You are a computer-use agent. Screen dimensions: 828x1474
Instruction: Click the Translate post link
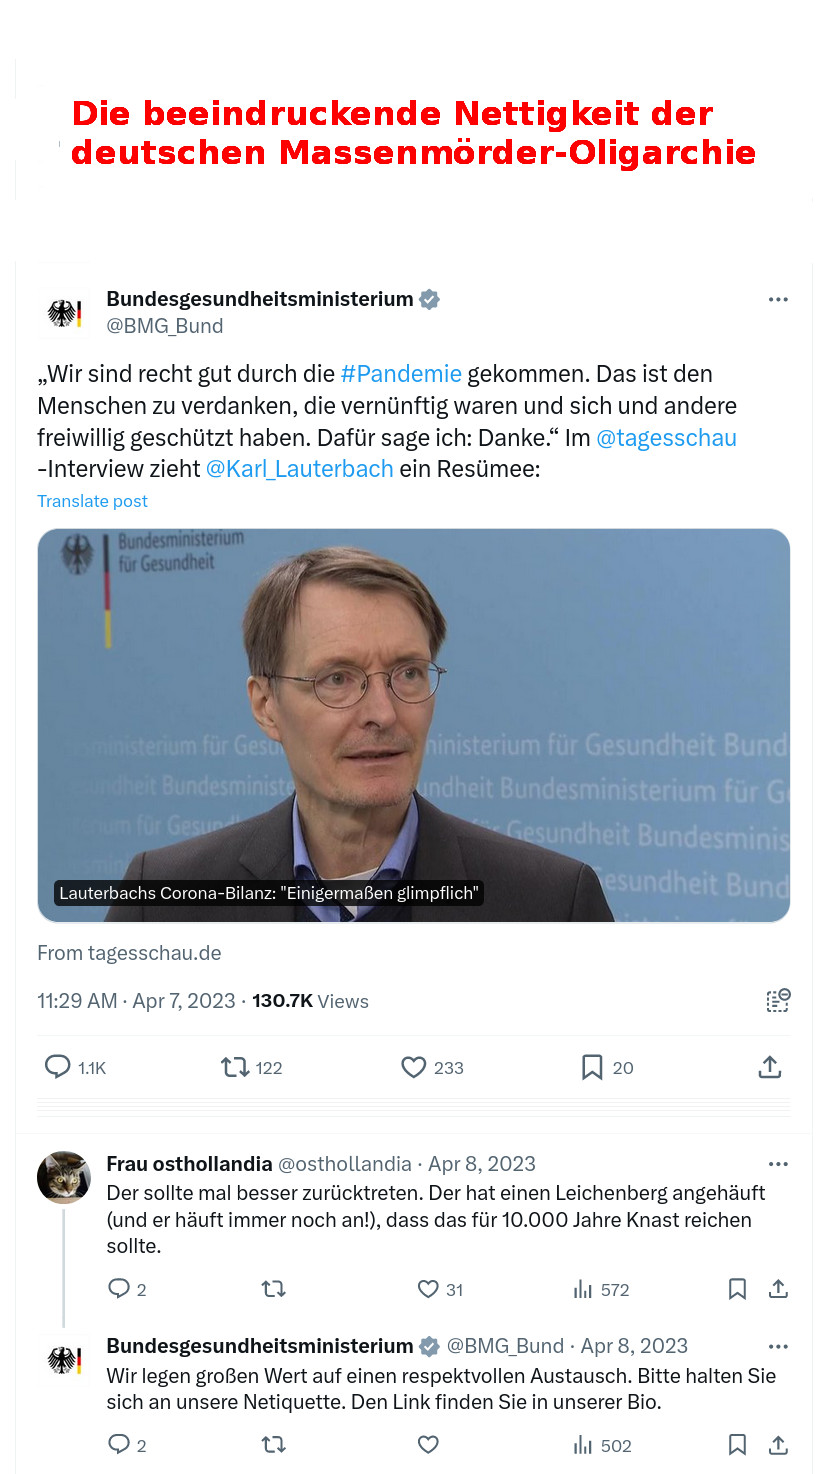coord(92,501)
